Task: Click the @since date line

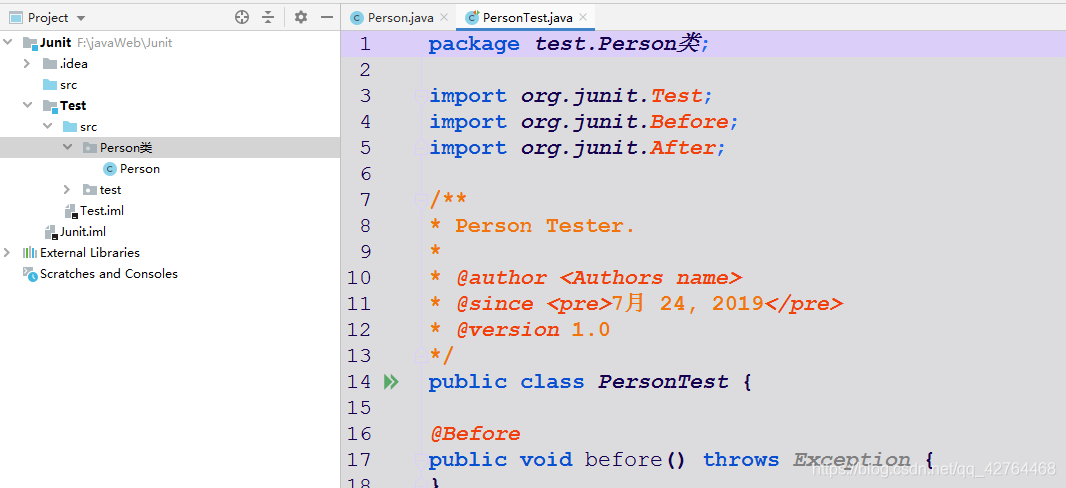Action: [636, 304]
